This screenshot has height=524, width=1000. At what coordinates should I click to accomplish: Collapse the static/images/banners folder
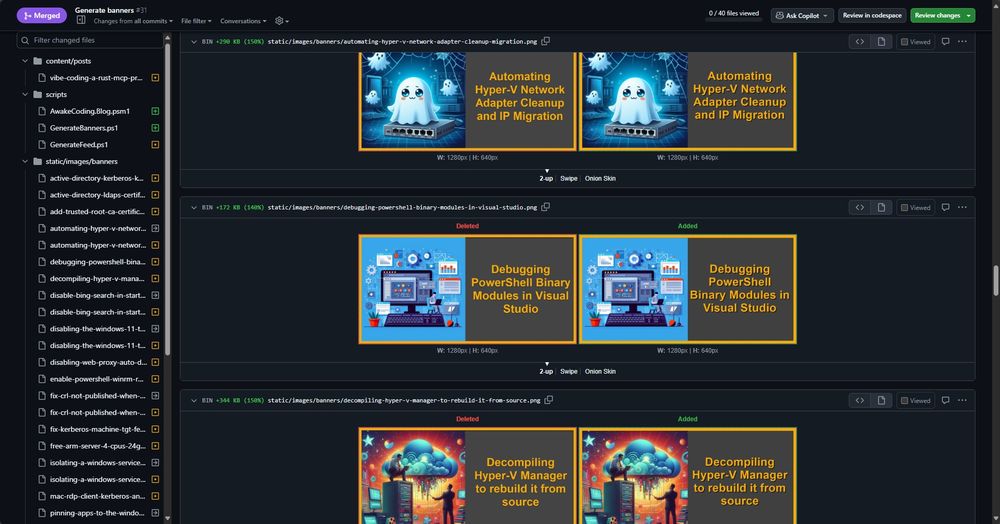[x=25, y=161]
